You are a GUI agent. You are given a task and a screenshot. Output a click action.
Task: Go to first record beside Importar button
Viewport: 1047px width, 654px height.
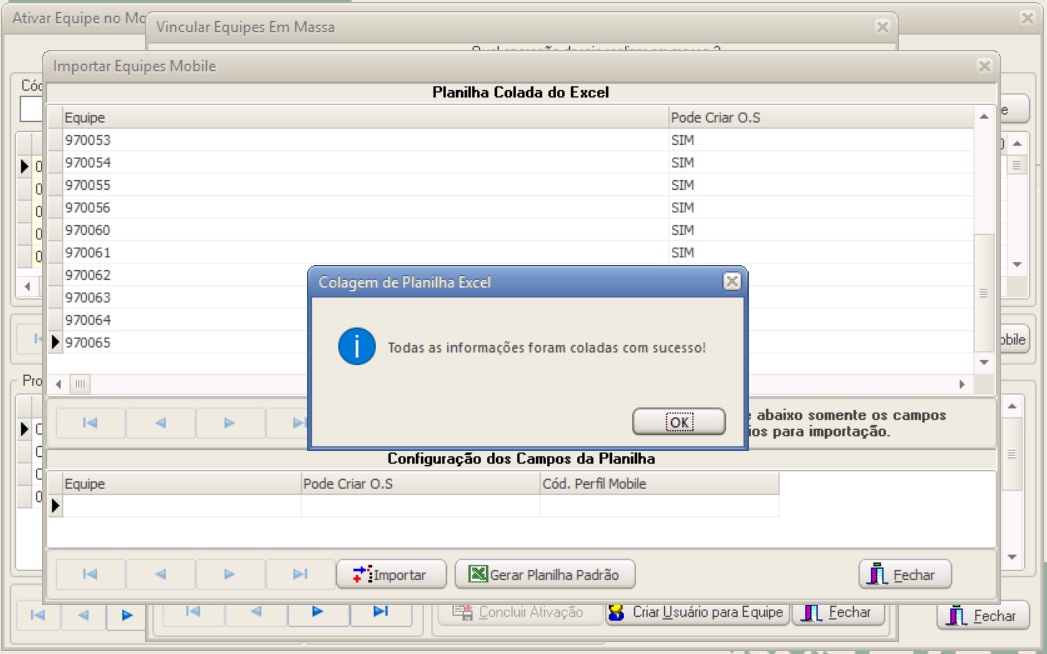pos(90,574)
